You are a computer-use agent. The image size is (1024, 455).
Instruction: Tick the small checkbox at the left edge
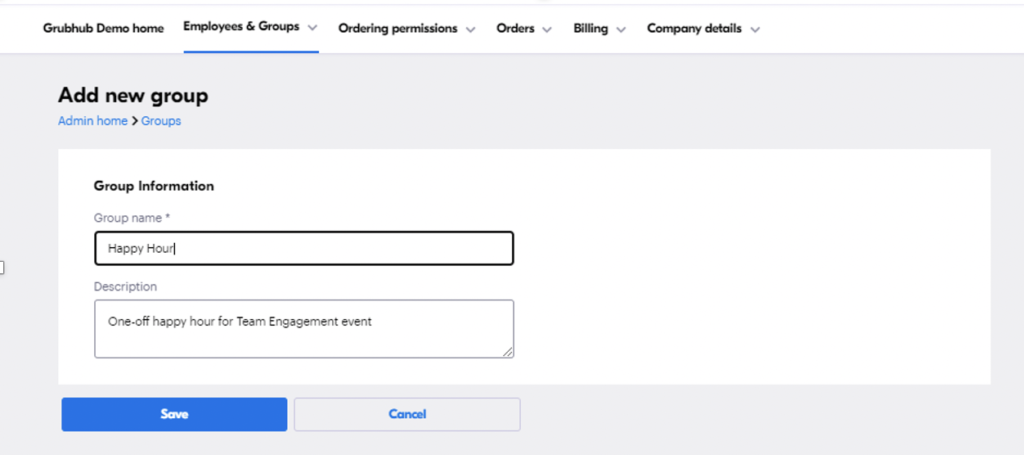point(1,267)
